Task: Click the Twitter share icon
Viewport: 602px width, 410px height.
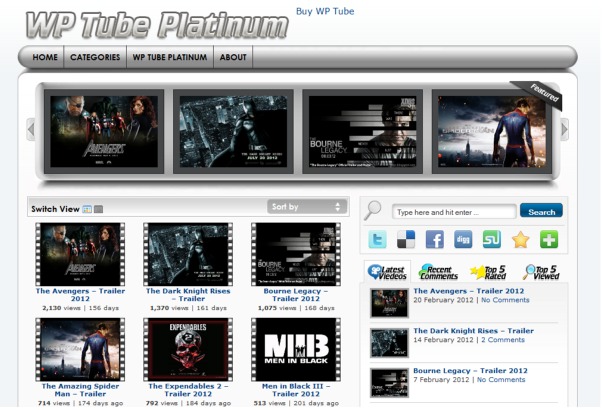Action: pos(378,240)
